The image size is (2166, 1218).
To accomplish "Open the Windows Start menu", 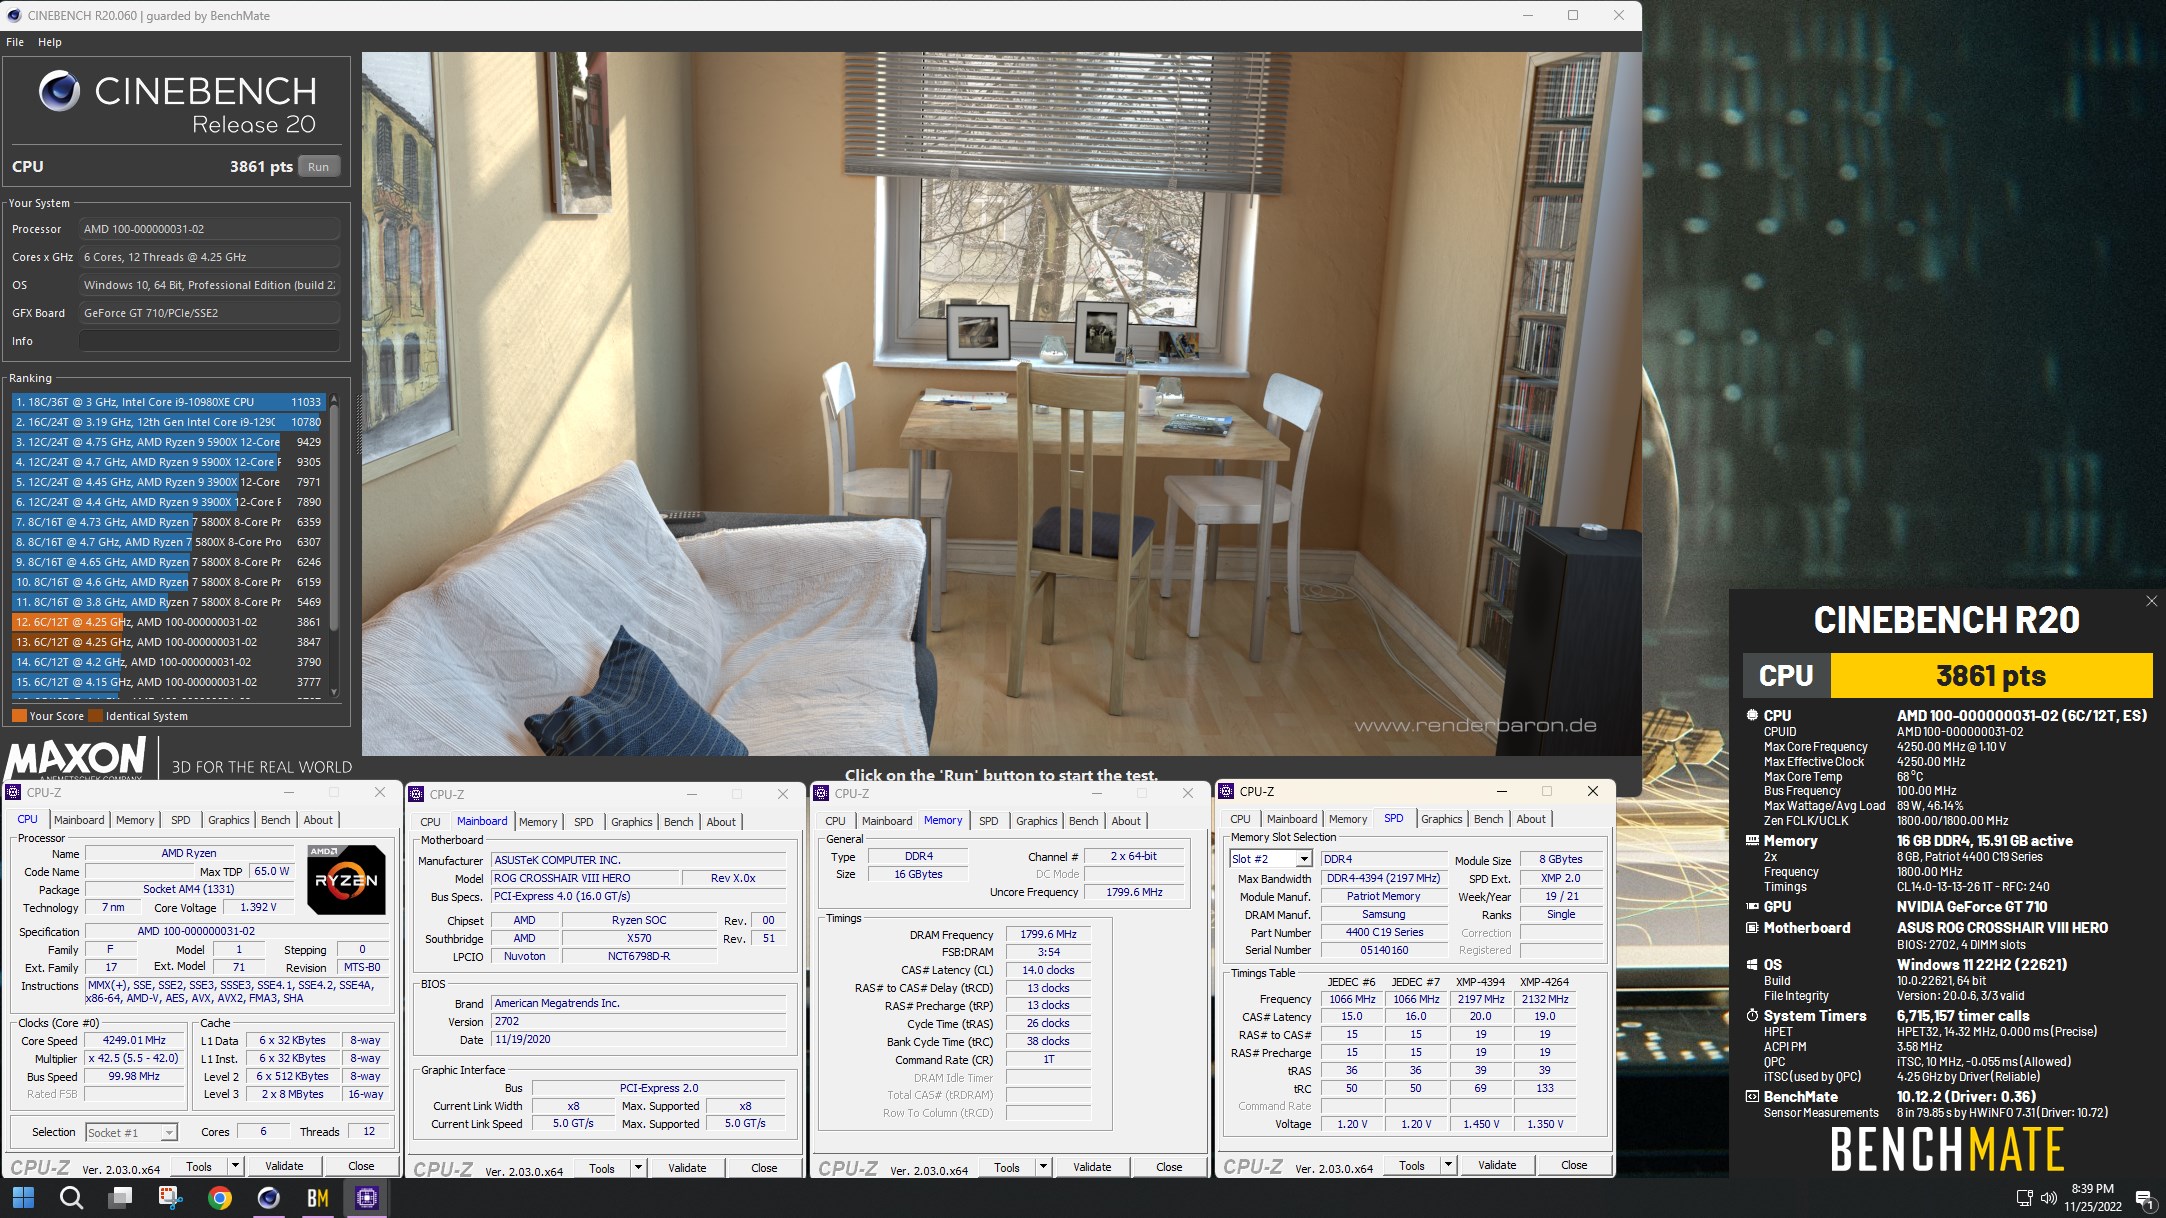I will point(23,1197).
